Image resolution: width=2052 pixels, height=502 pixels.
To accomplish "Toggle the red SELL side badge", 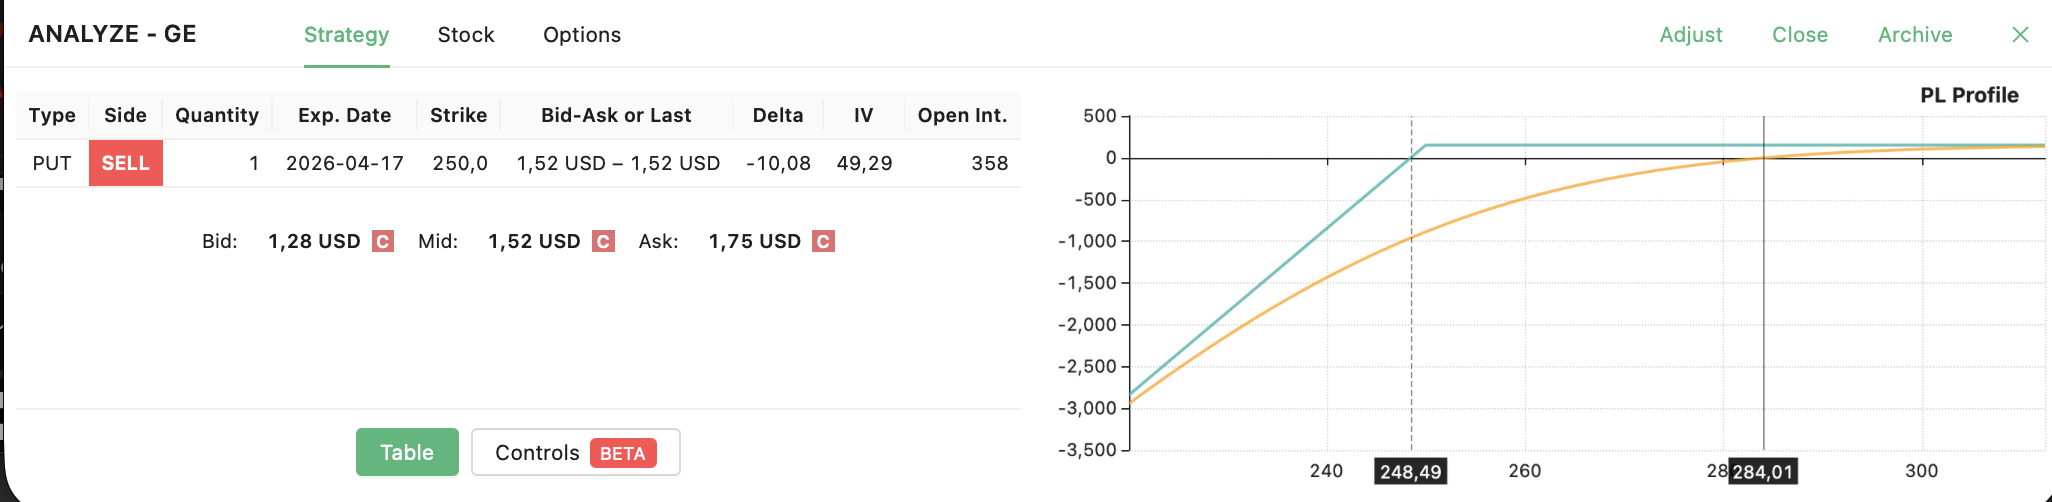I will tap(126, 163).
